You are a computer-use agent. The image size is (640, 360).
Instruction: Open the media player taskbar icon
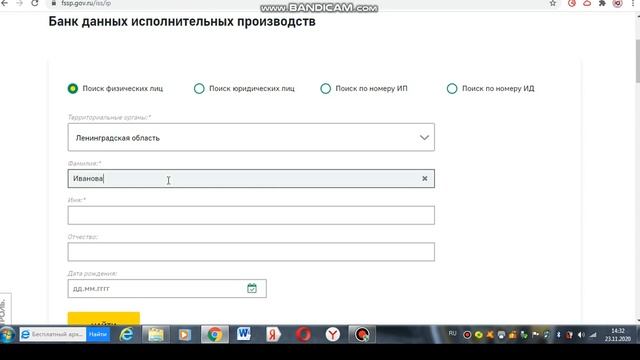185,335
